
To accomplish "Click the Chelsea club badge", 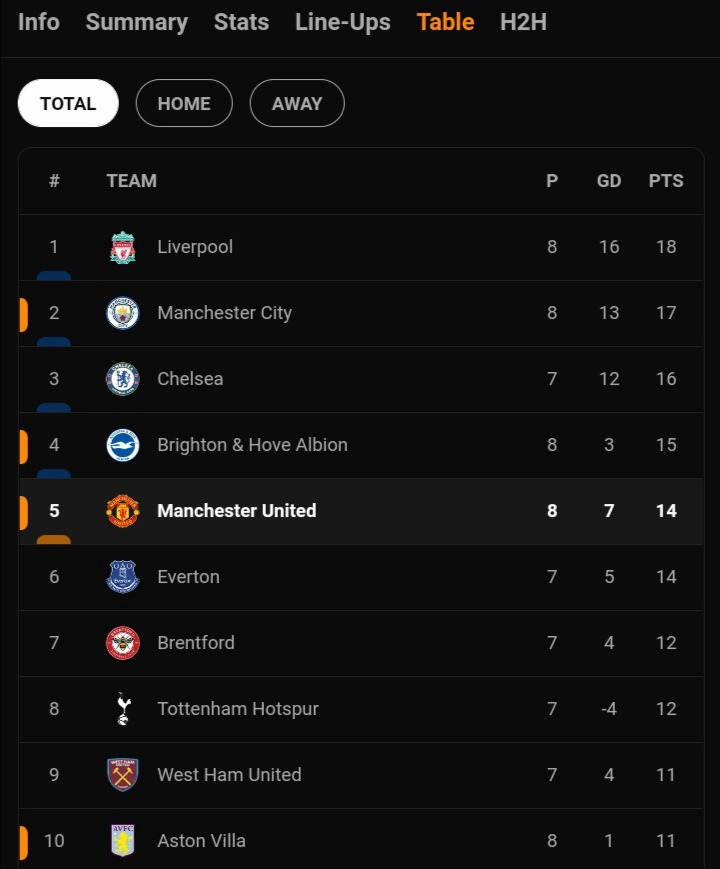I will click(x=122, y=379).
